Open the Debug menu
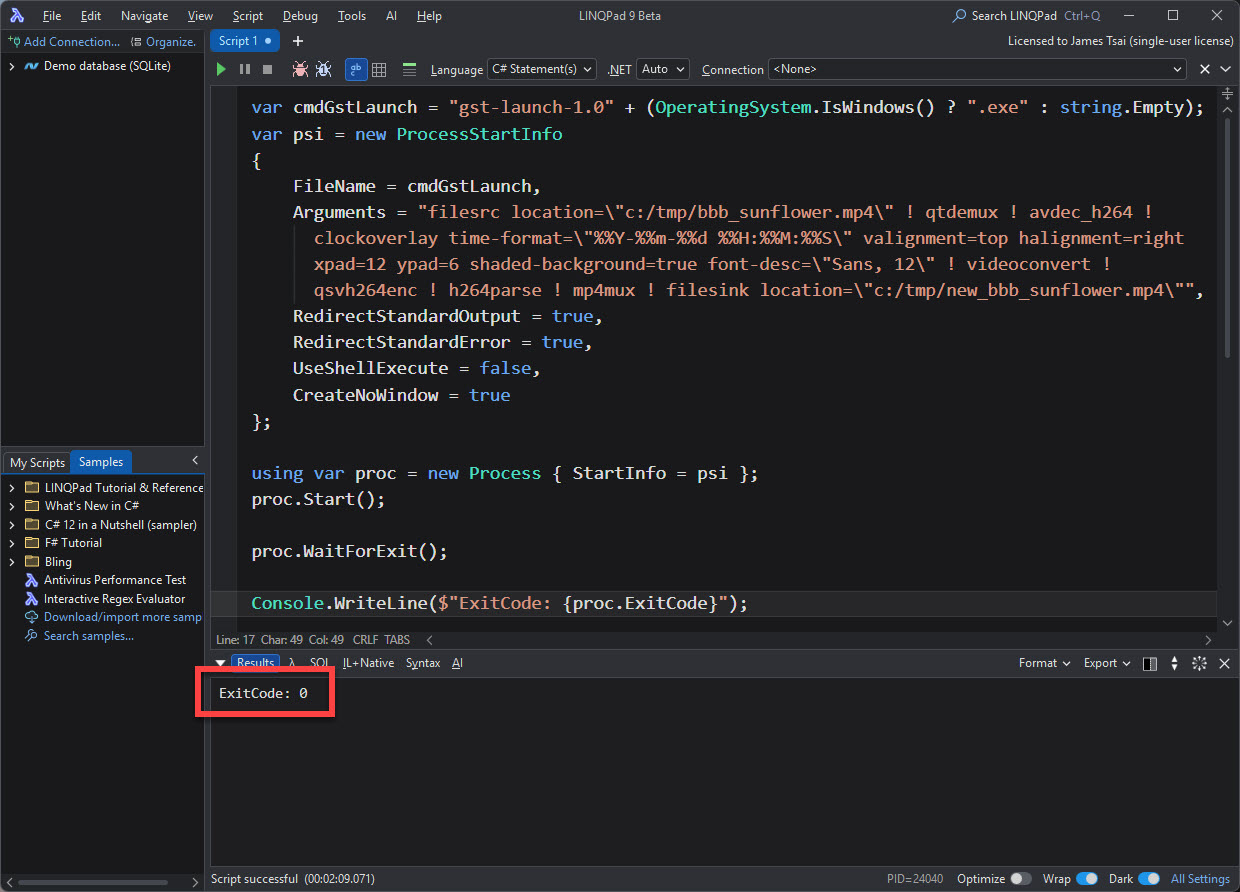Screen dimensions: 1240x892 (300, 16)
